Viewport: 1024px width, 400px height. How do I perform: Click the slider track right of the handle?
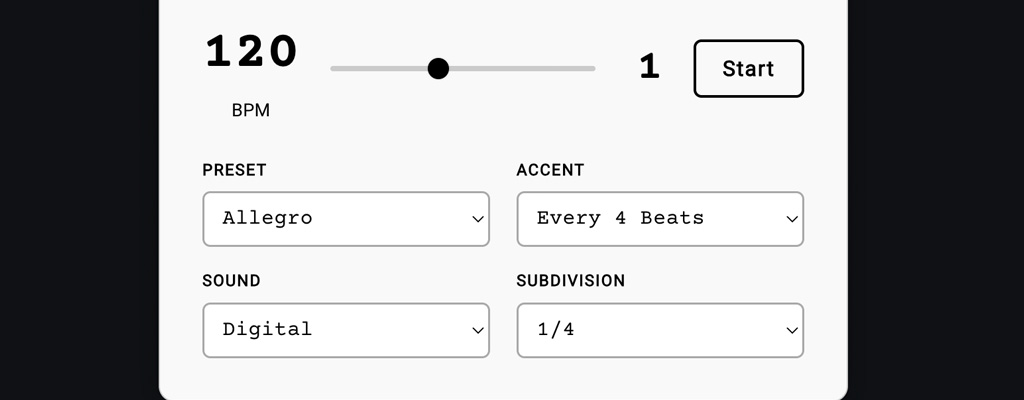tap(520, 68)
